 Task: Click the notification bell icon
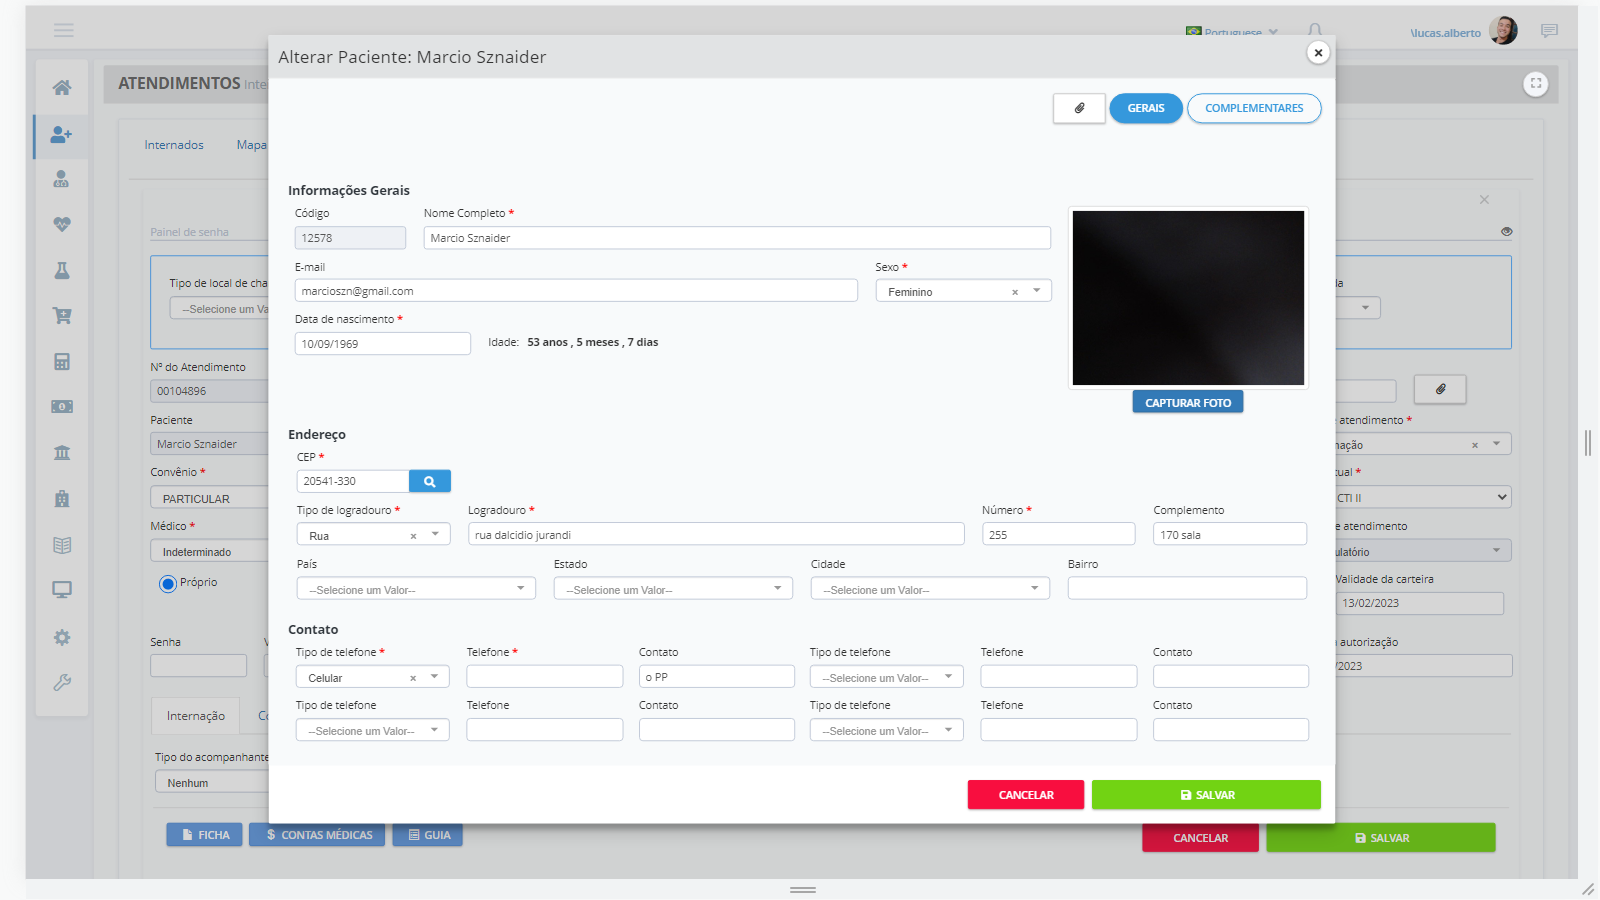click(x=1315, y=31)
